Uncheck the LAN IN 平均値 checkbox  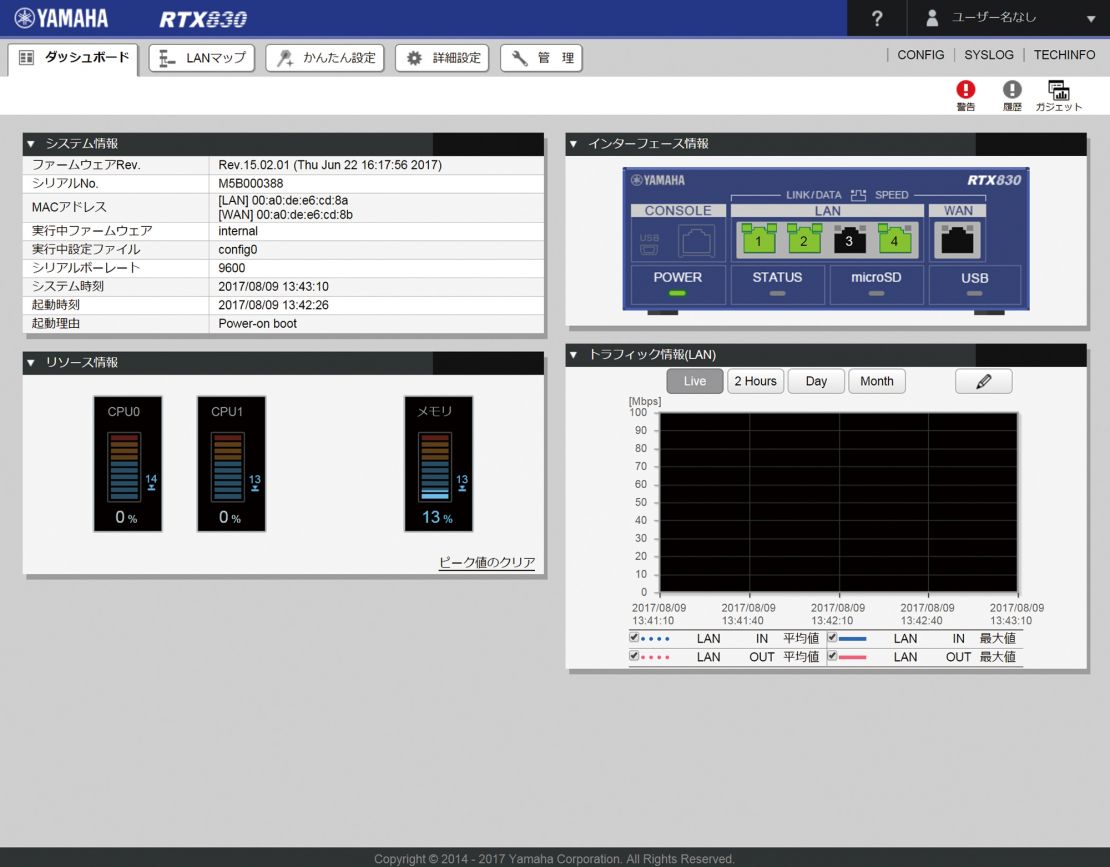[634, 638]
